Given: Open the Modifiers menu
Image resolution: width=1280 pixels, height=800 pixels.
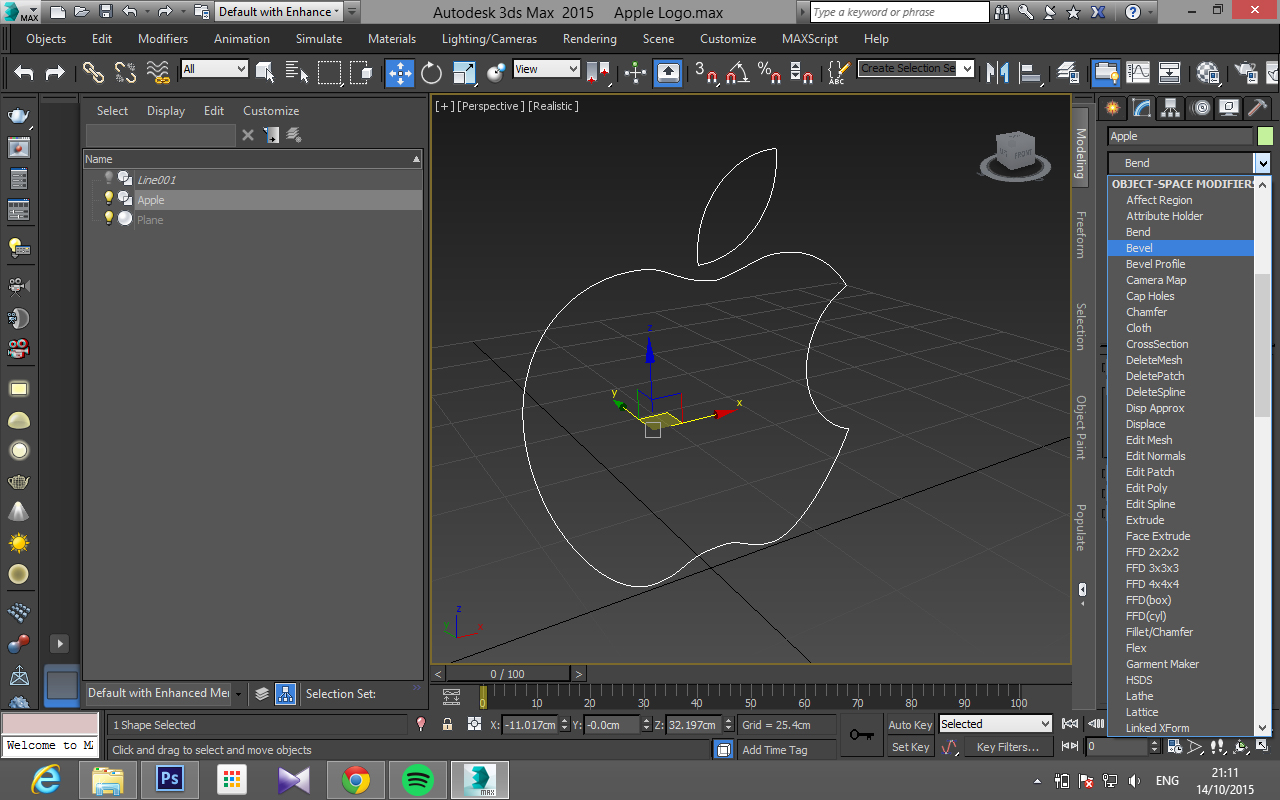Looking at the screenshot, I should tap(163, 39).
